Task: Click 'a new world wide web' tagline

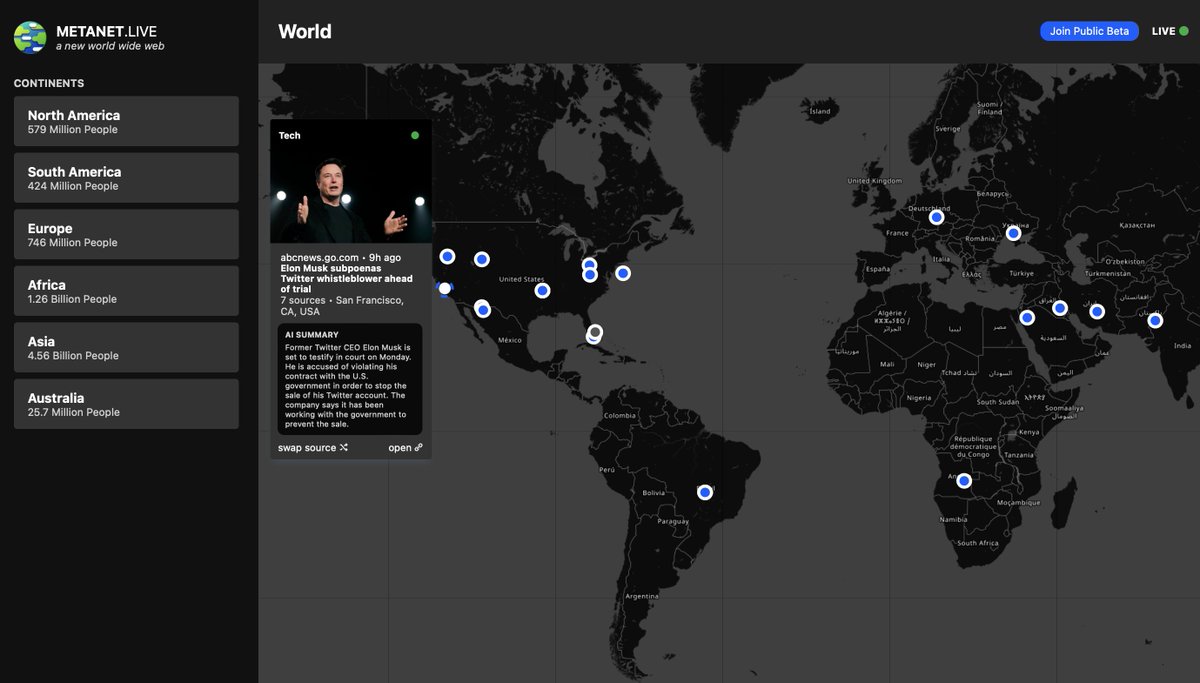Action: (110, 46)
